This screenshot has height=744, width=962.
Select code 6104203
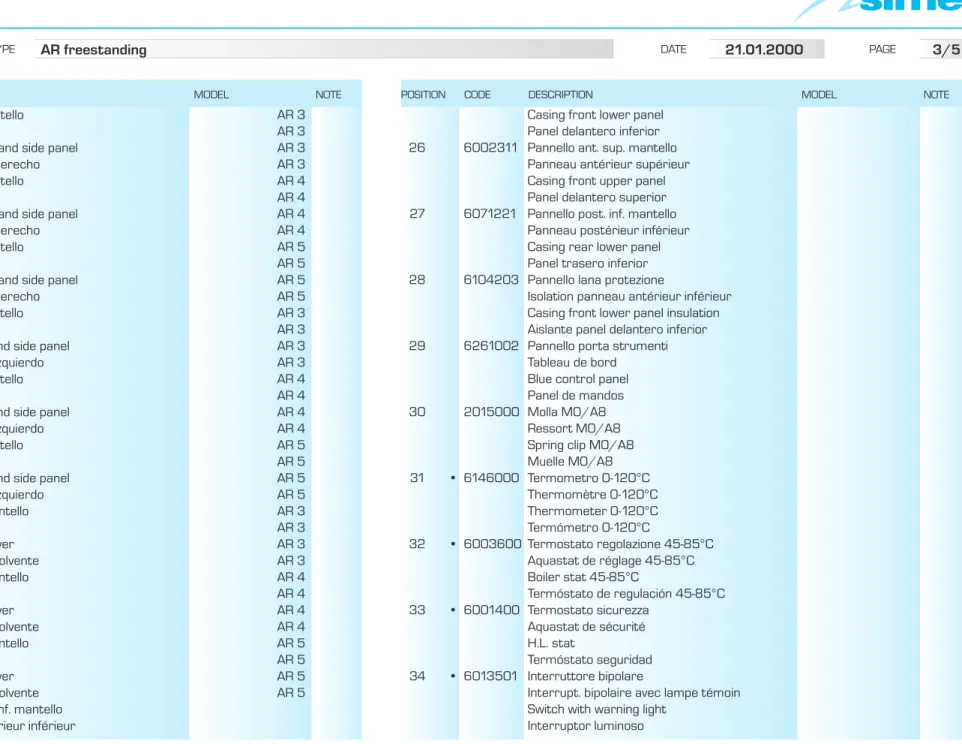(491, 280)
